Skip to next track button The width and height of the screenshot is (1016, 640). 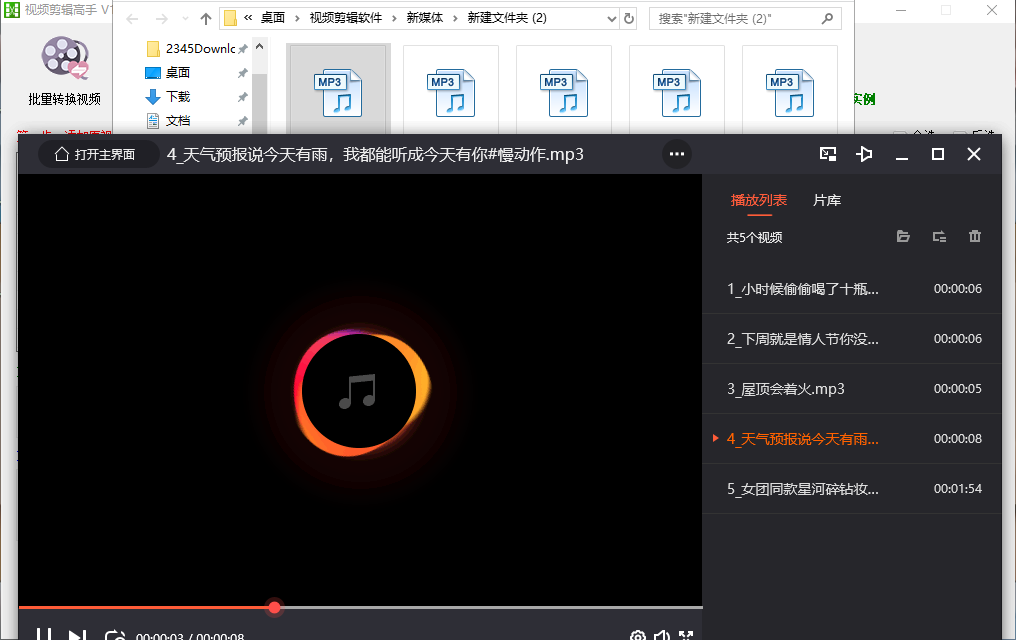click(77, 635)
